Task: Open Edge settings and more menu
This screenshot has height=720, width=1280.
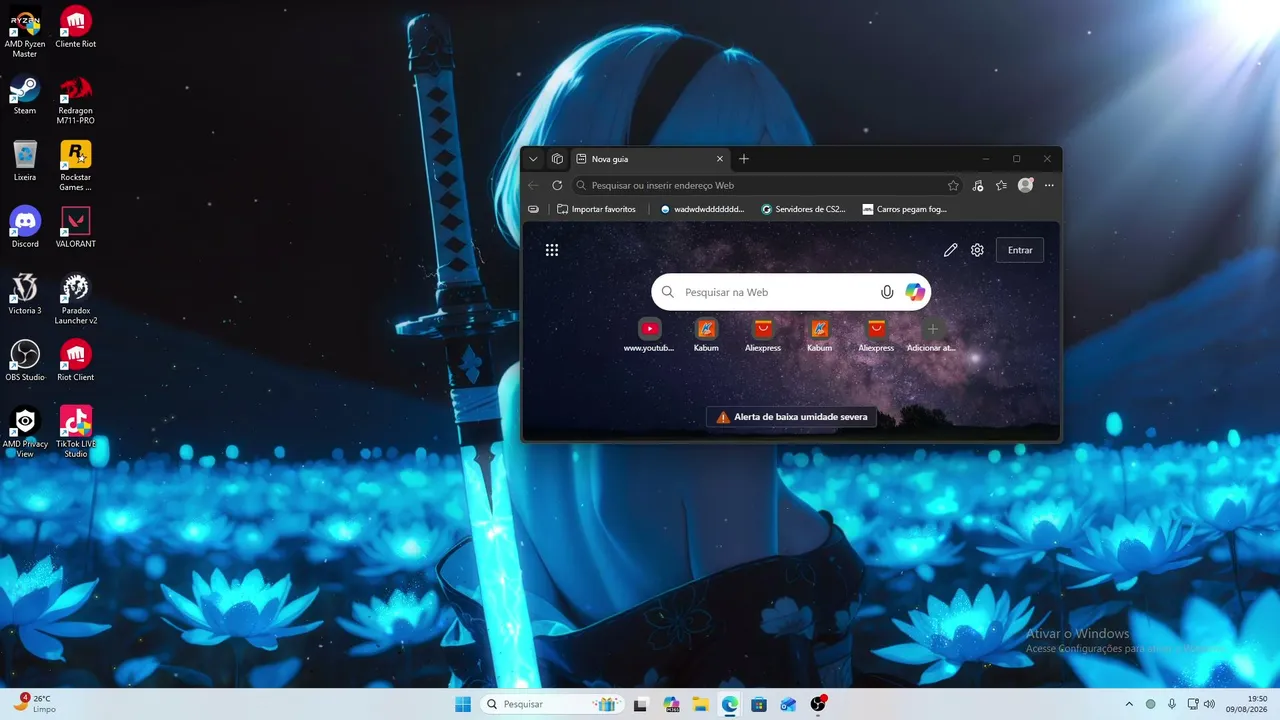Action: coord(1049,185)
